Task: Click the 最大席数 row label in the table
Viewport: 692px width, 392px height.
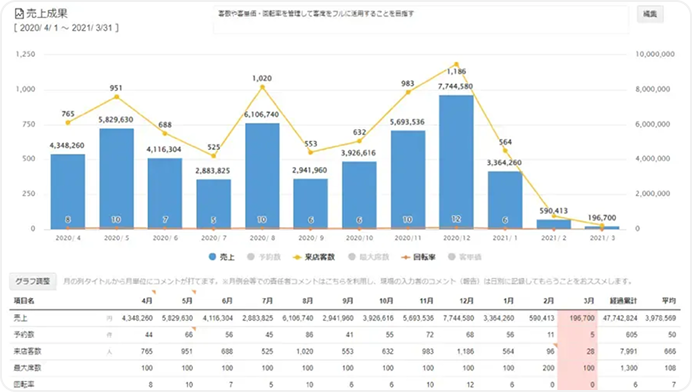Action: pyautogui.click(x=27, y=368)
